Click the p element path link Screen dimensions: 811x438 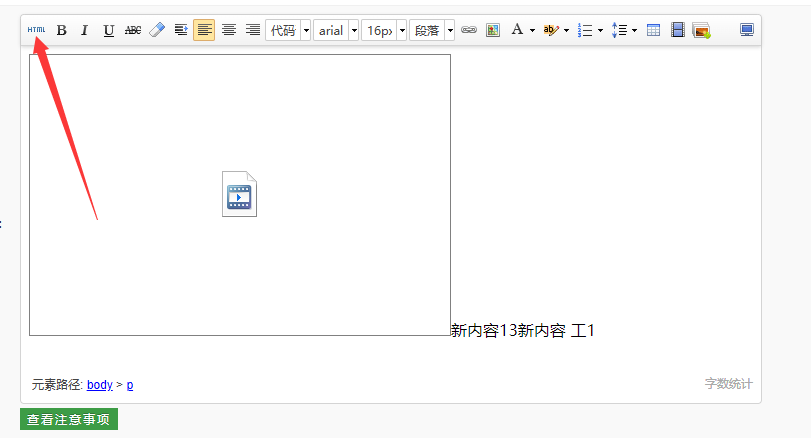click(x=130, y=385)
